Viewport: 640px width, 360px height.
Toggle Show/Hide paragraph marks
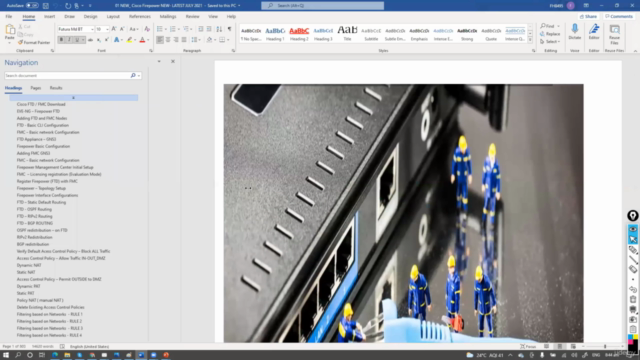tap(229, 29)
